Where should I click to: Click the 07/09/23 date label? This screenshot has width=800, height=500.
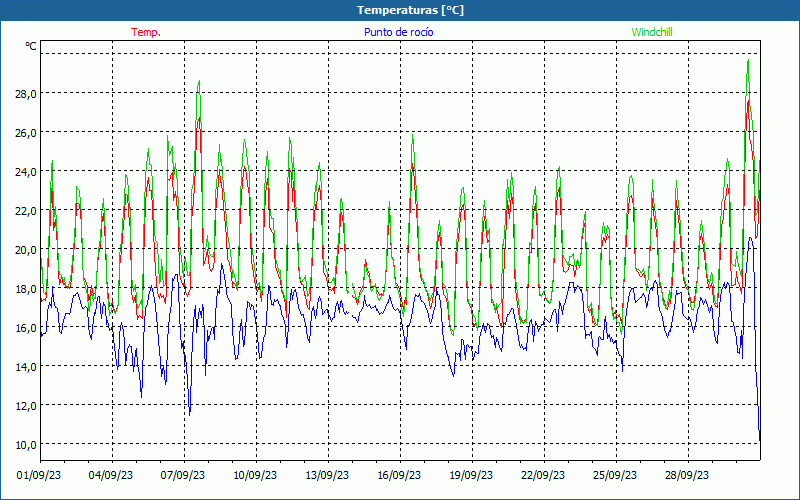coord(183,475)
